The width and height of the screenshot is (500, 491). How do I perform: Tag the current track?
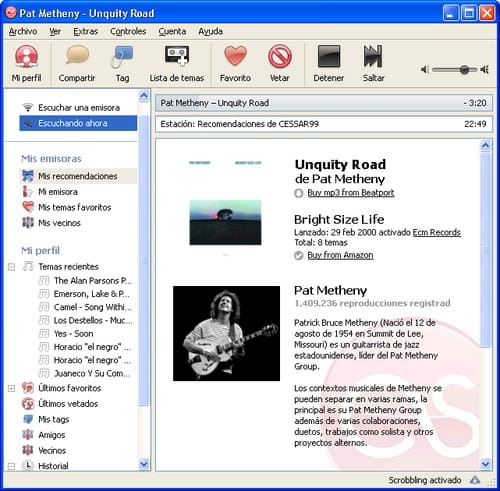(x=122, y=63)
